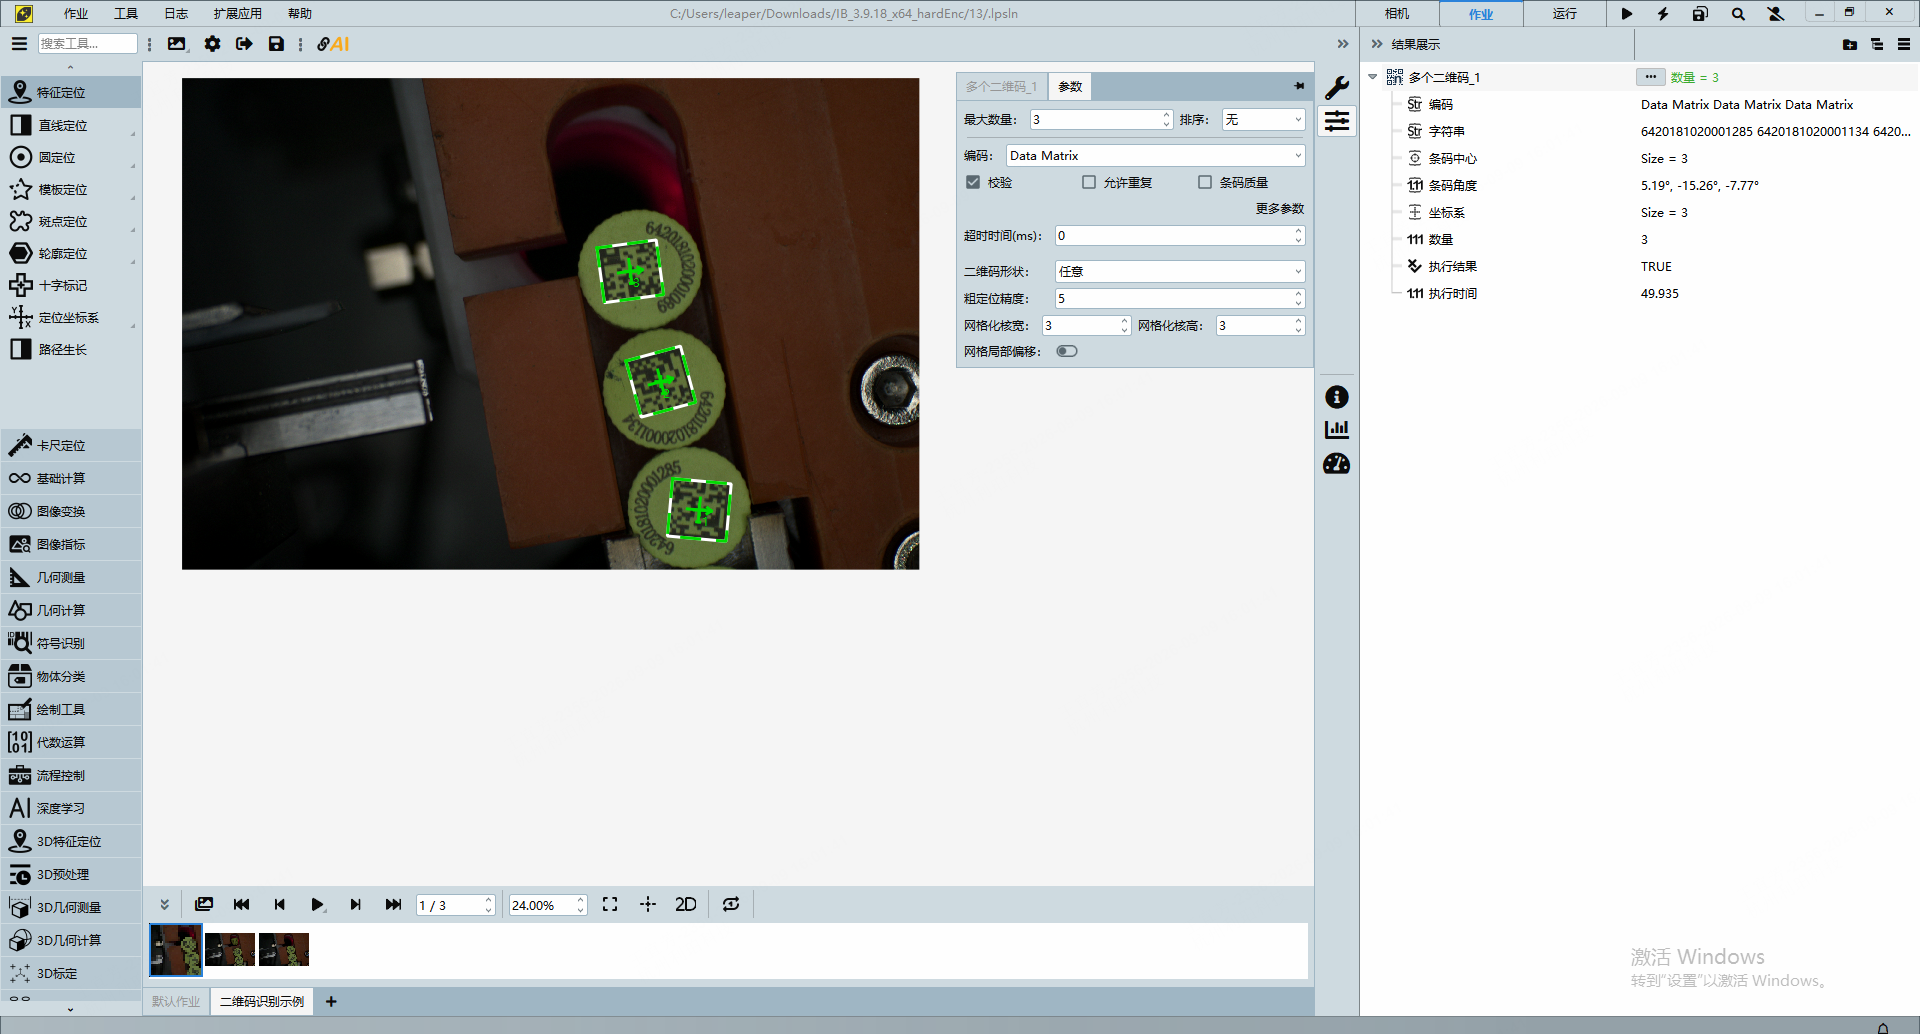Collapse the results panel with the double chevron
Screen dimensions: 1920x1034
point(1377,44)
